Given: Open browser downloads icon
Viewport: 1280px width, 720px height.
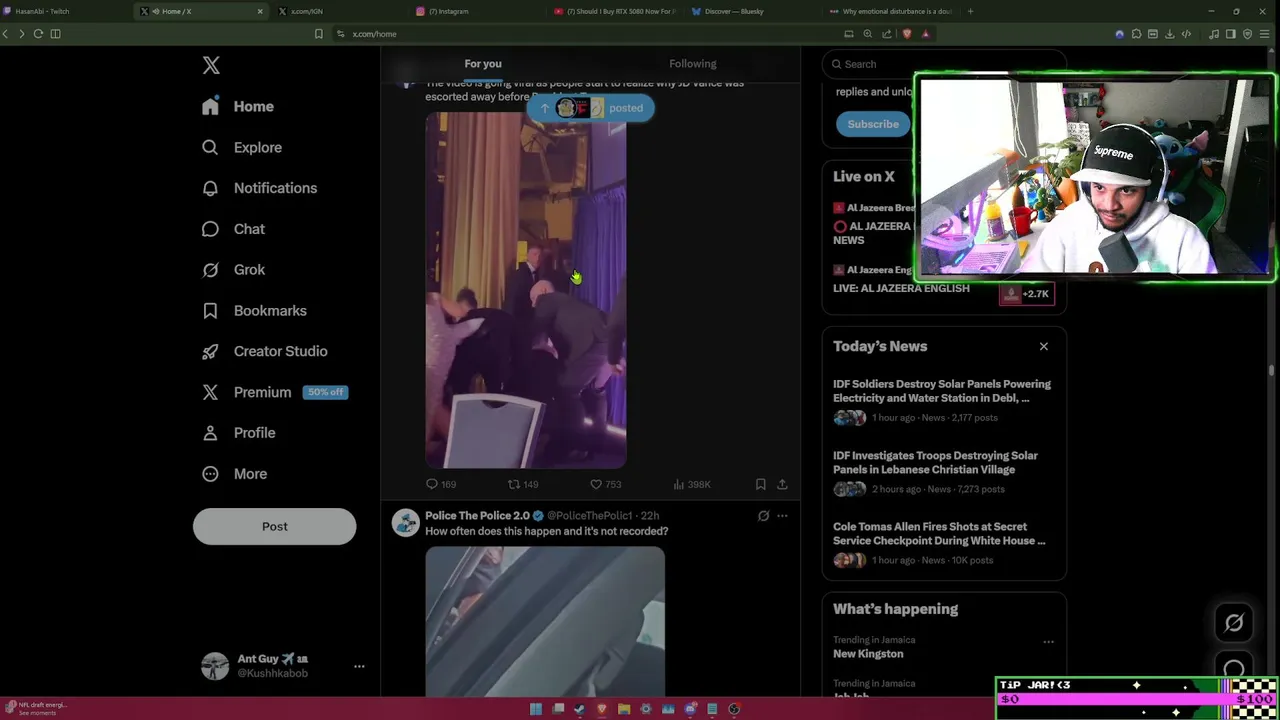Looking at the screenshot, I should click(1169, 34).
